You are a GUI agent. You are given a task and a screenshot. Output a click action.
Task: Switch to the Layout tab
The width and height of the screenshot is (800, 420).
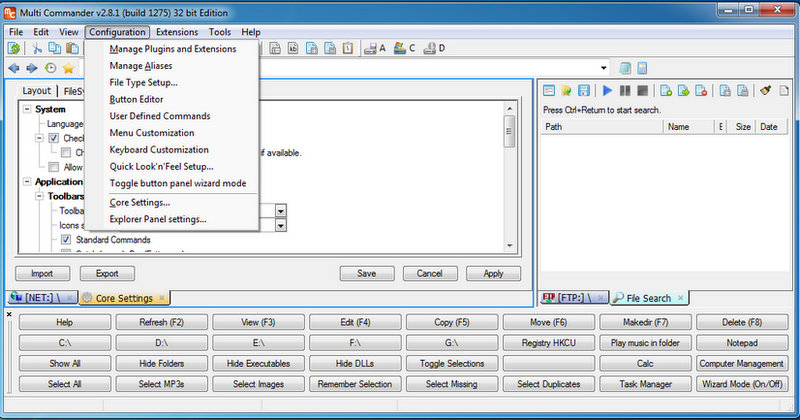(x=36, y=91)
